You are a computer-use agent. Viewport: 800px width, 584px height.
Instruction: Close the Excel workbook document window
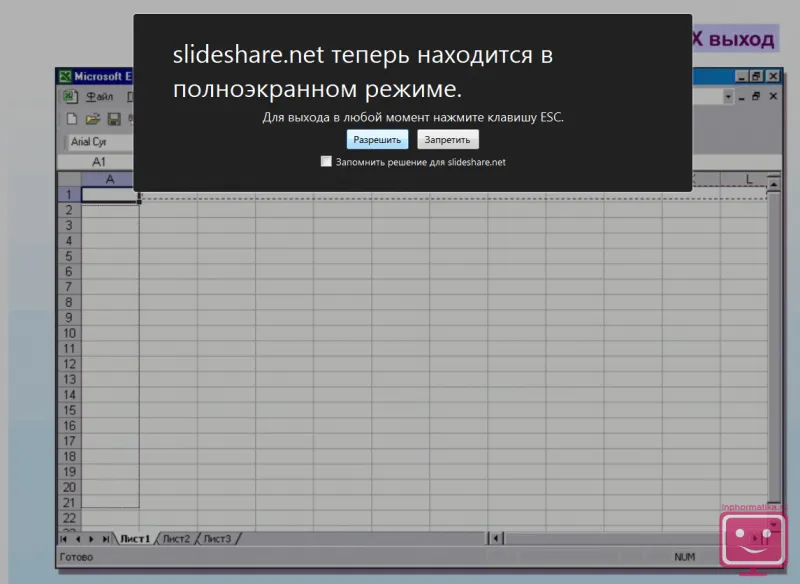coord(773,96)
